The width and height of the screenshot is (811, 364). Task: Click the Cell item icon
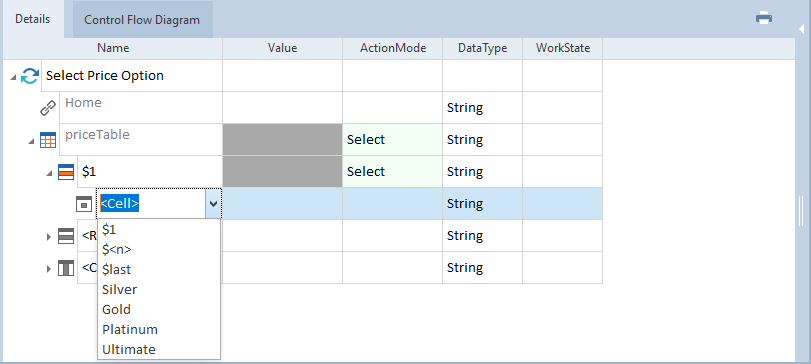(x=84, y=204)
